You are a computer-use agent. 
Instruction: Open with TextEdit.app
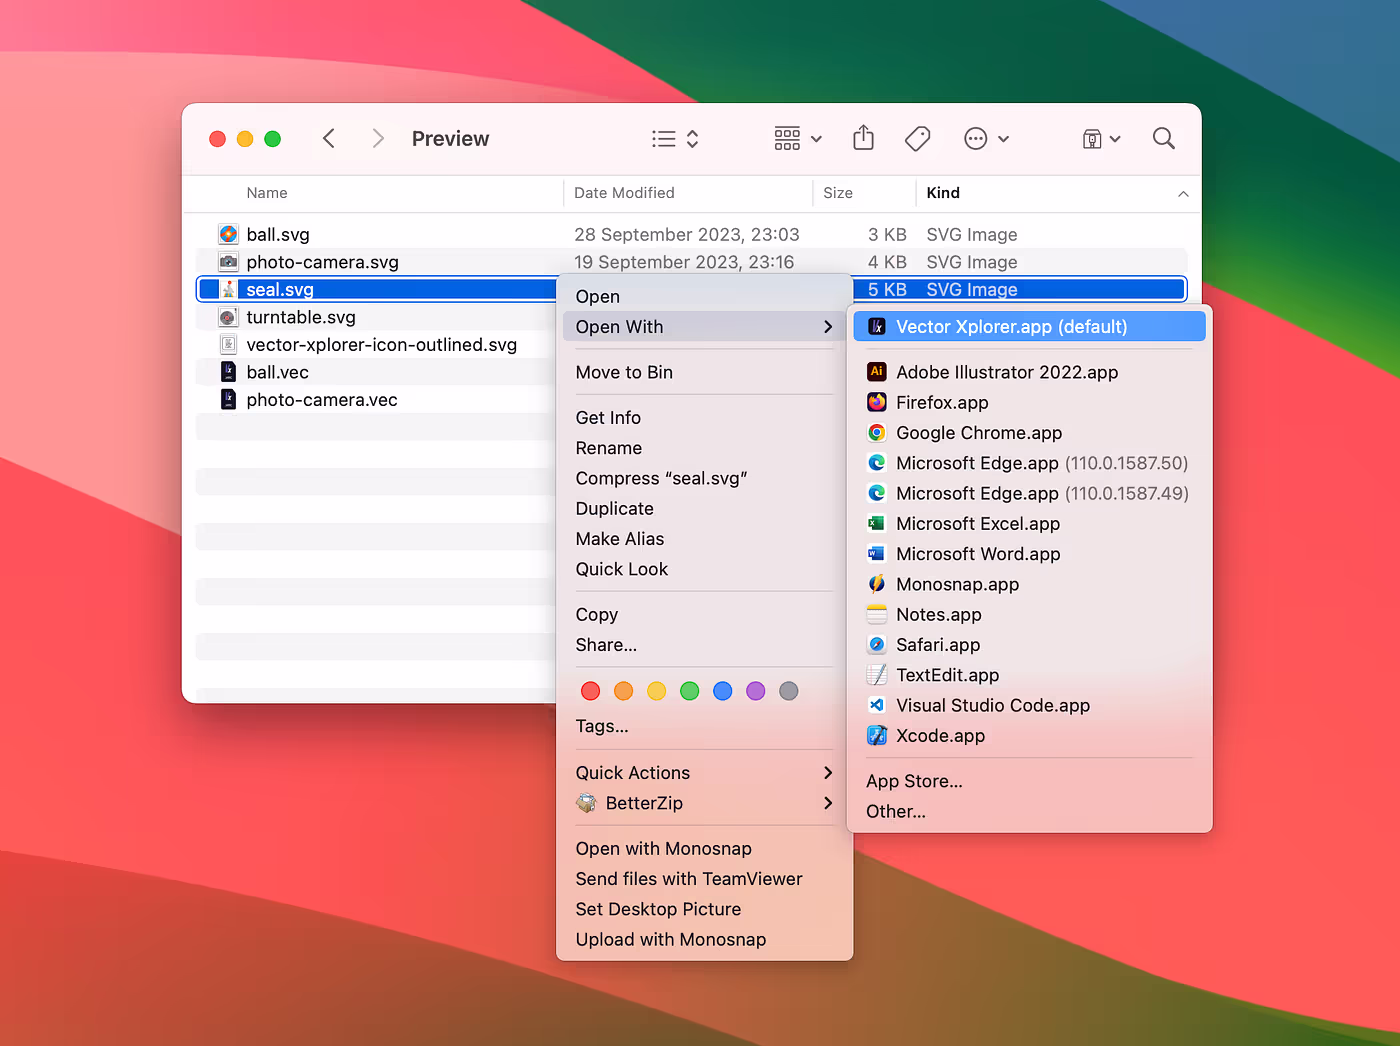coord(1030,675)
